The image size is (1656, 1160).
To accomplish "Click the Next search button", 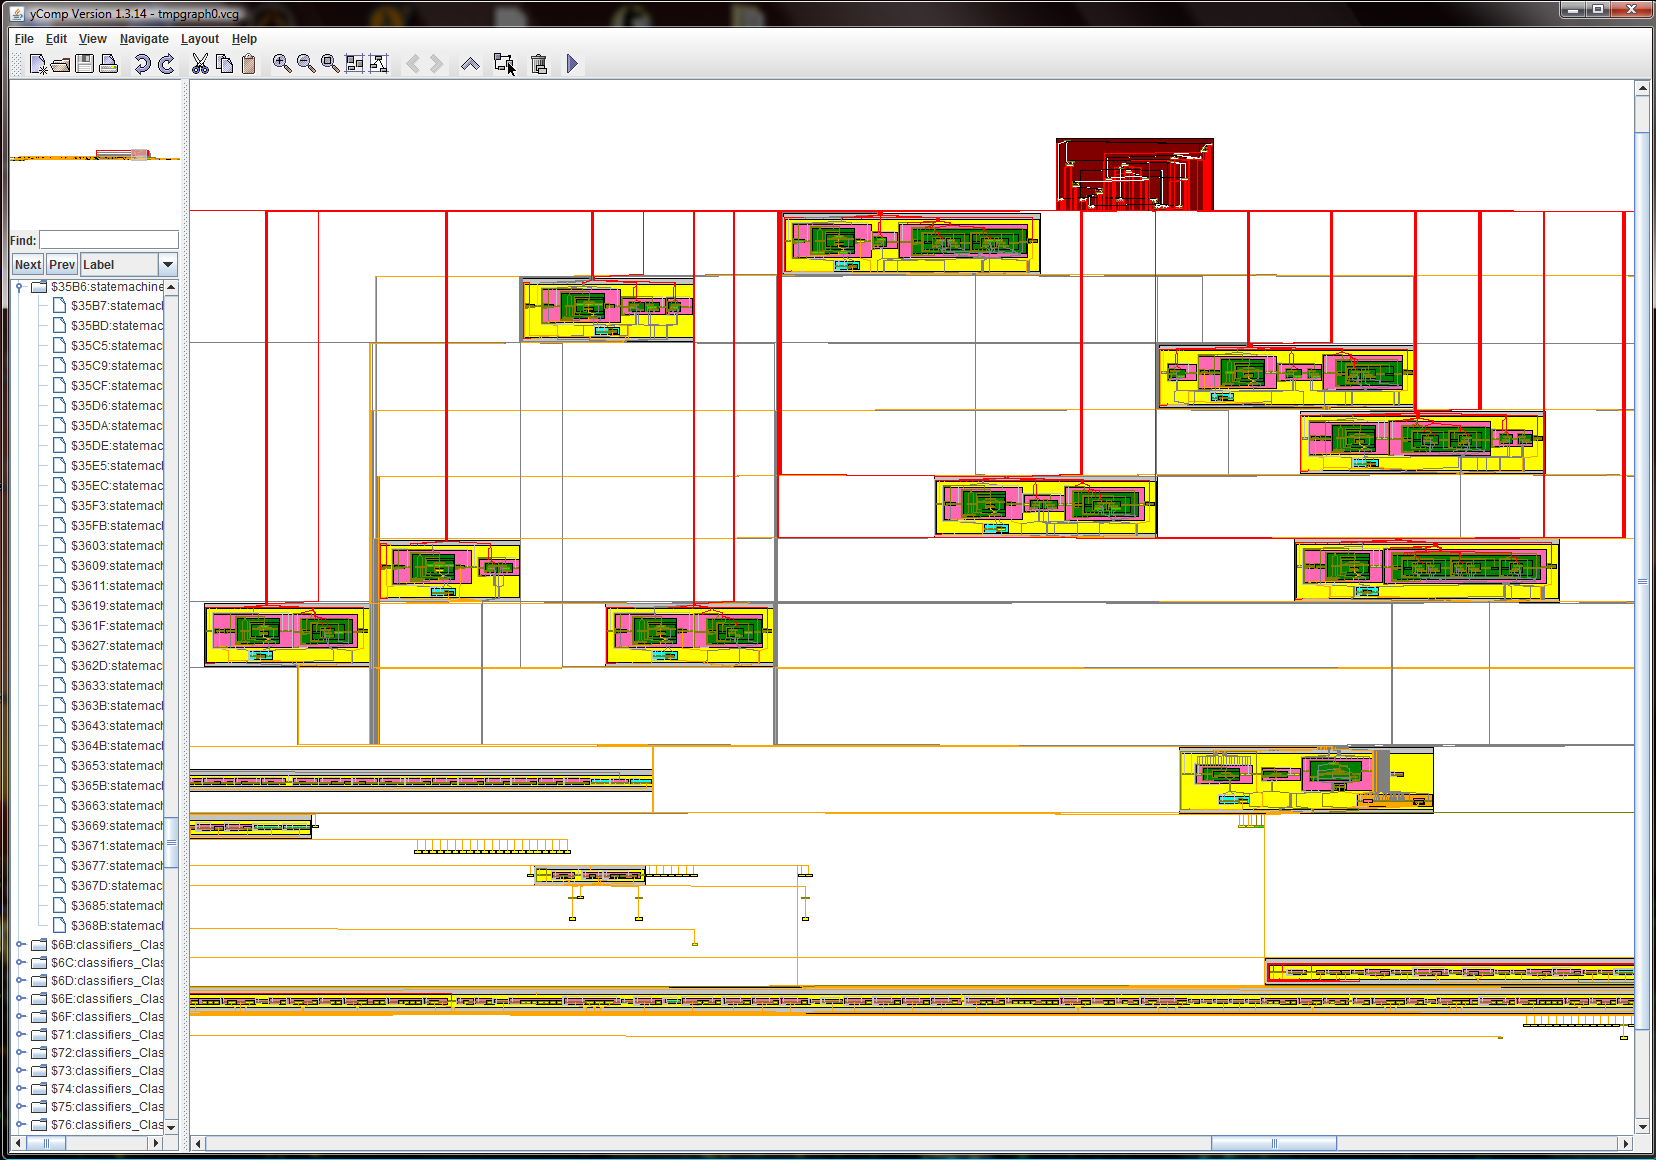I will pyautogui.click(x=28, y=265).
